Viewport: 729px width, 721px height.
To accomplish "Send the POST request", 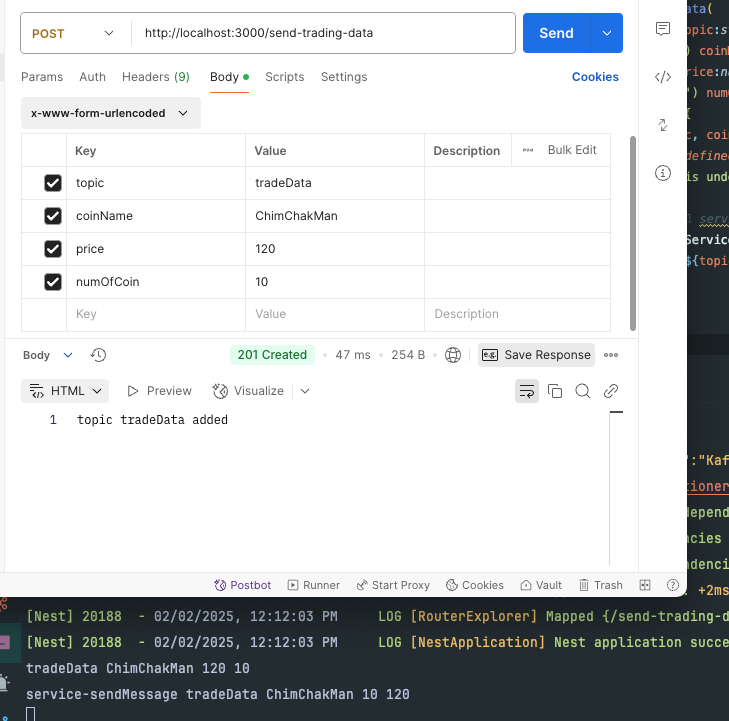I will [x=557, y=33].
